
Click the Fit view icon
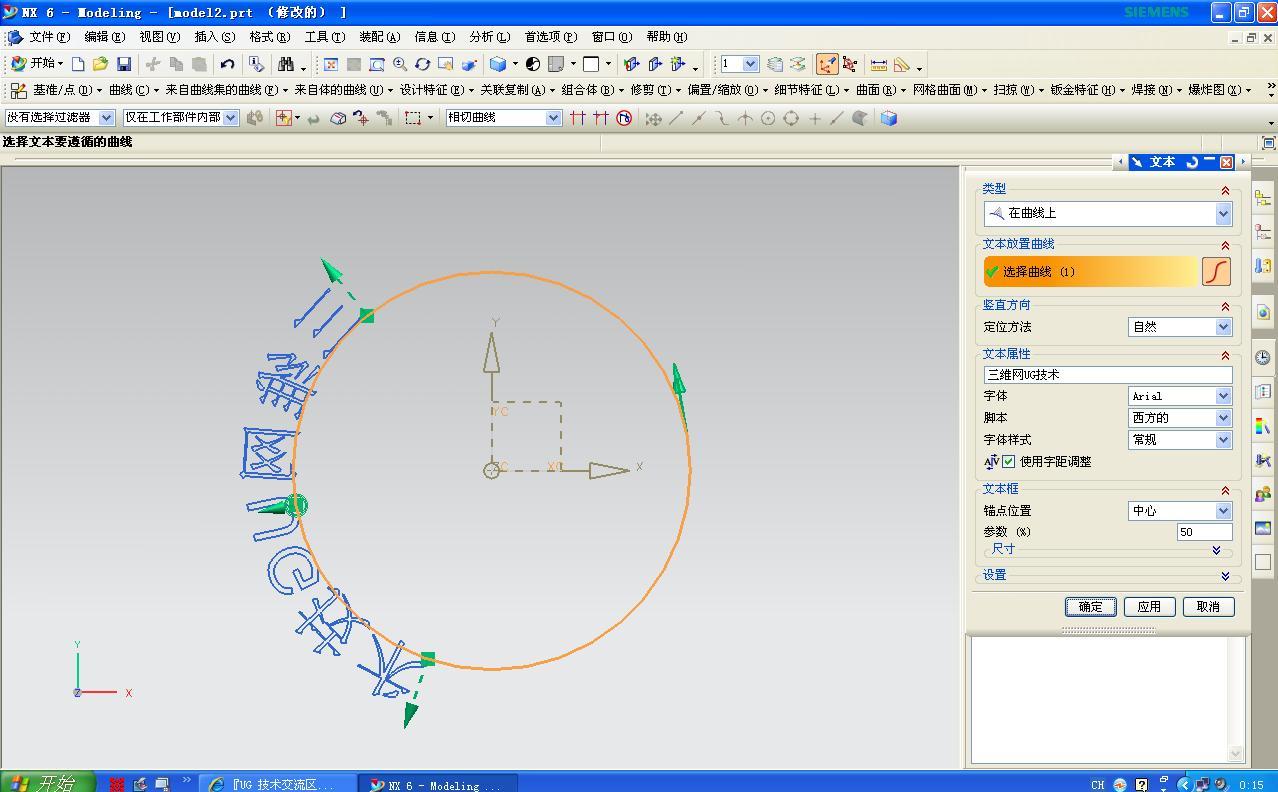click(x=331, y=64)
